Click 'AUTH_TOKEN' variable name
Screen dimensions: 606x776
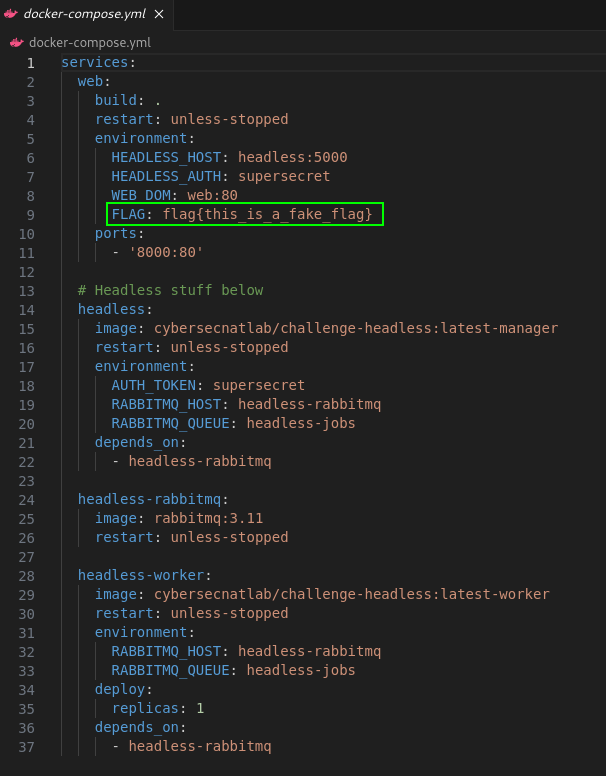pyautogui.click(x=153, y=385)
